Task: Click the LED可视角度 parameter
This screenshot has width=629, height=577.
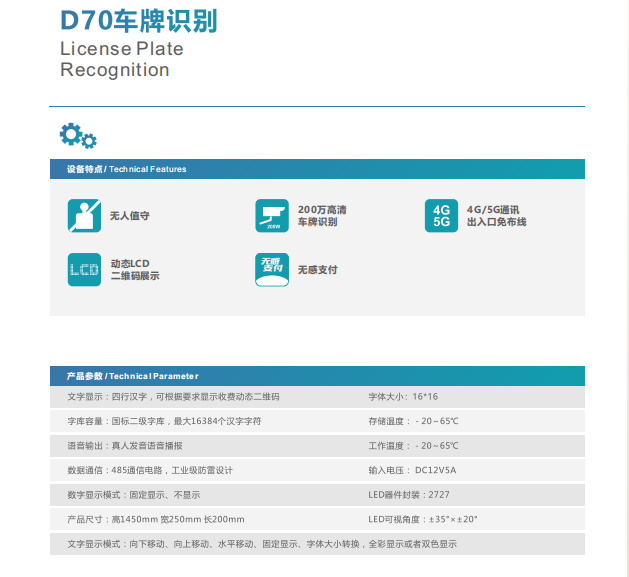Action: [x=423, y=519]
